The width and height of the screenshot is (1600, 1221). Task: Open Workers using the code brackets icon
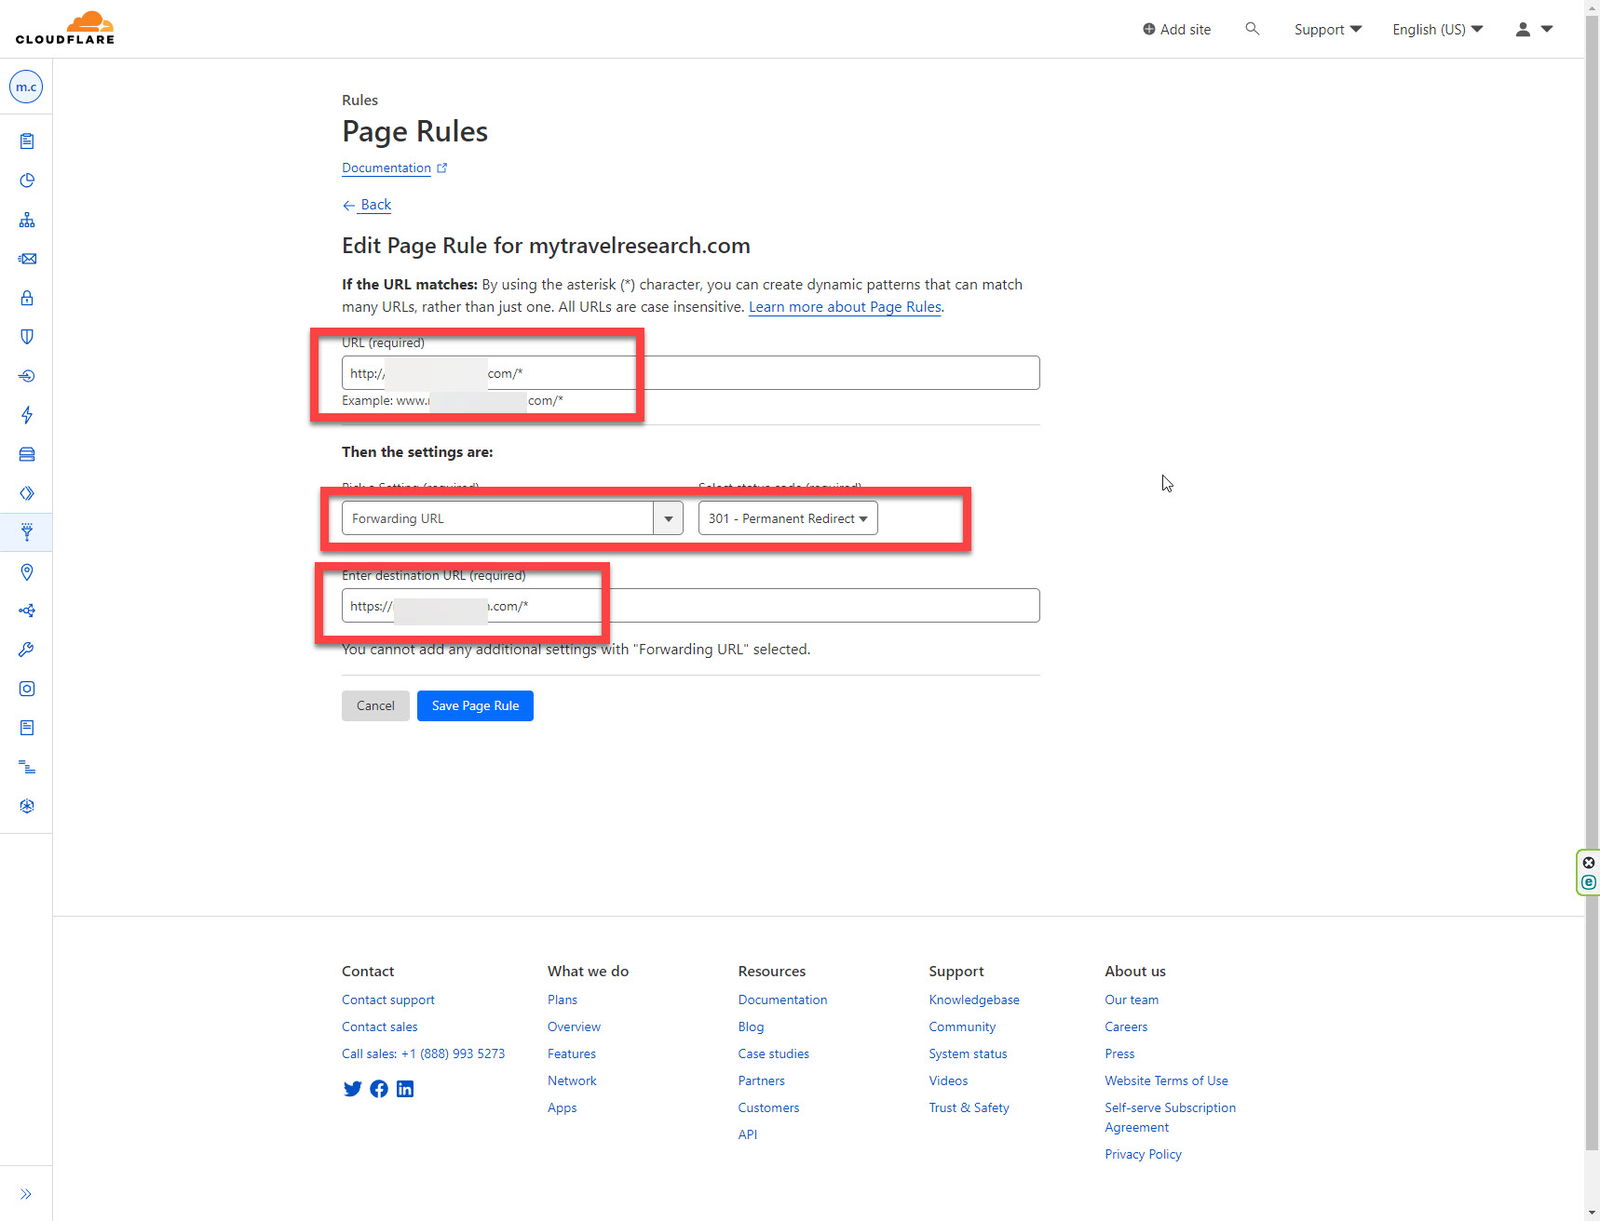tap(26, 493)
